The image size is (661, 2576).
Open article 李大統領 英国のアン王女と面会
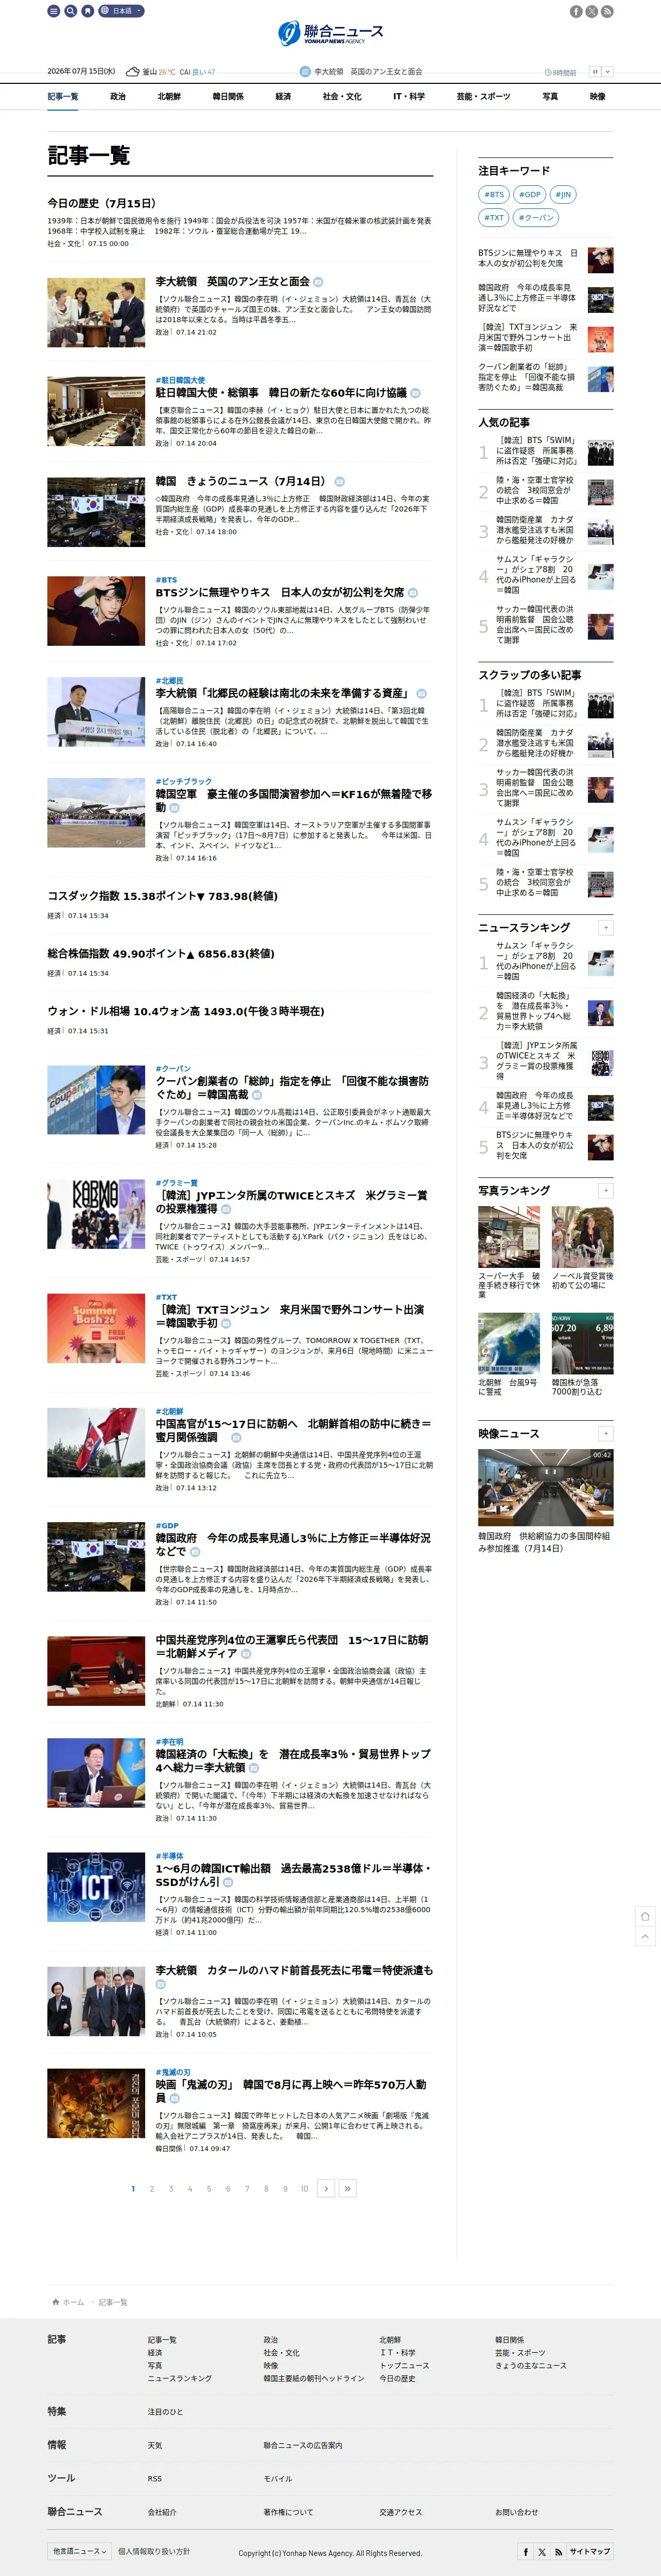coord(232,282)
